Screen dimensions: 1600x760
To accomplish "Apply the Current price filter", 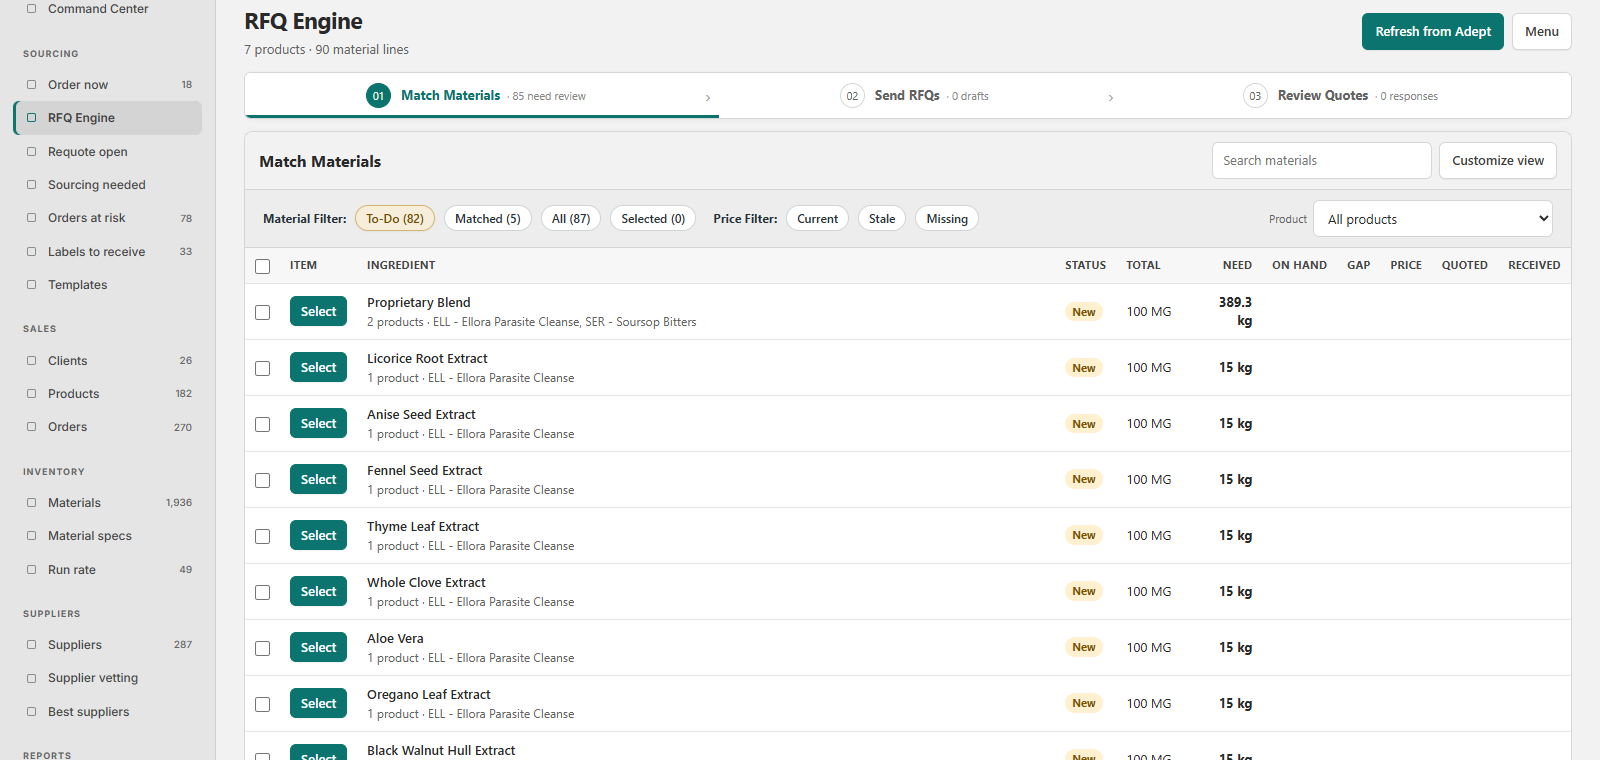I will pyautogui.click(x=818, y=219).
